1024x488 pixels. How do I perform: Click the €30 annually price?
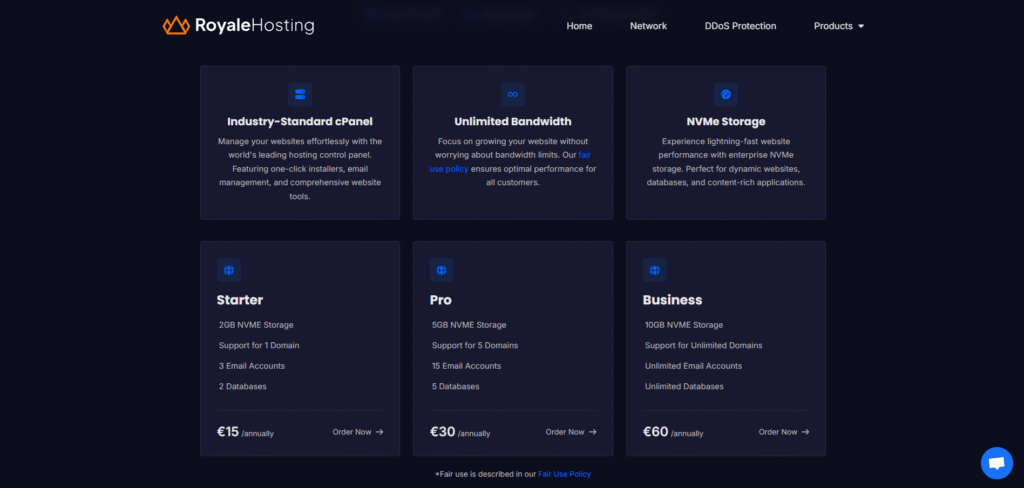(460, 432)
